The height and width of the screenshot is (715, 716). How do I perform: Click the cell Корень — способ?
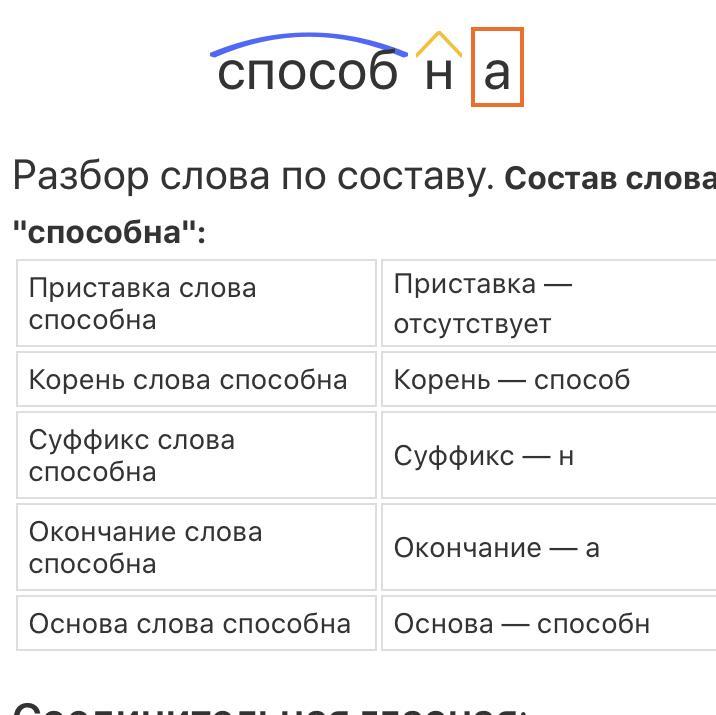[548, 379]
